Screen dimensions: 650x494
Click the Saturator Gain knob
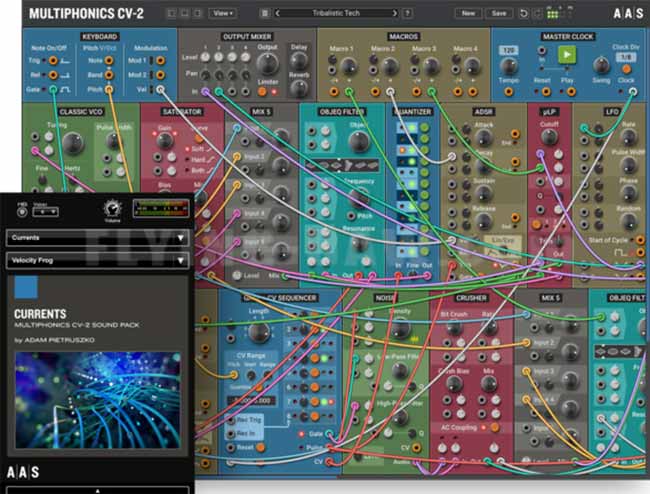[x=165, y=140]
